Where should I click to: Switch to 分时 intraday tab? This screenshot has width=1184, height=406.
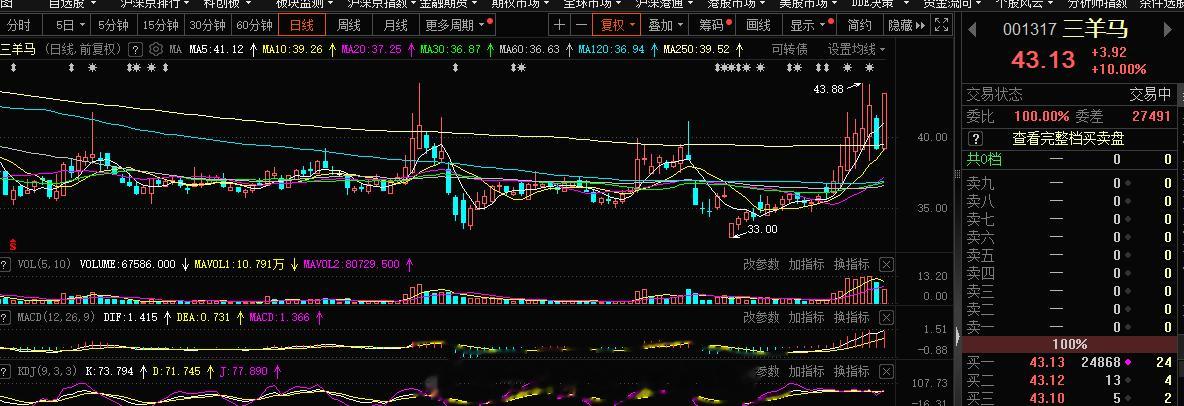point(20,25)
